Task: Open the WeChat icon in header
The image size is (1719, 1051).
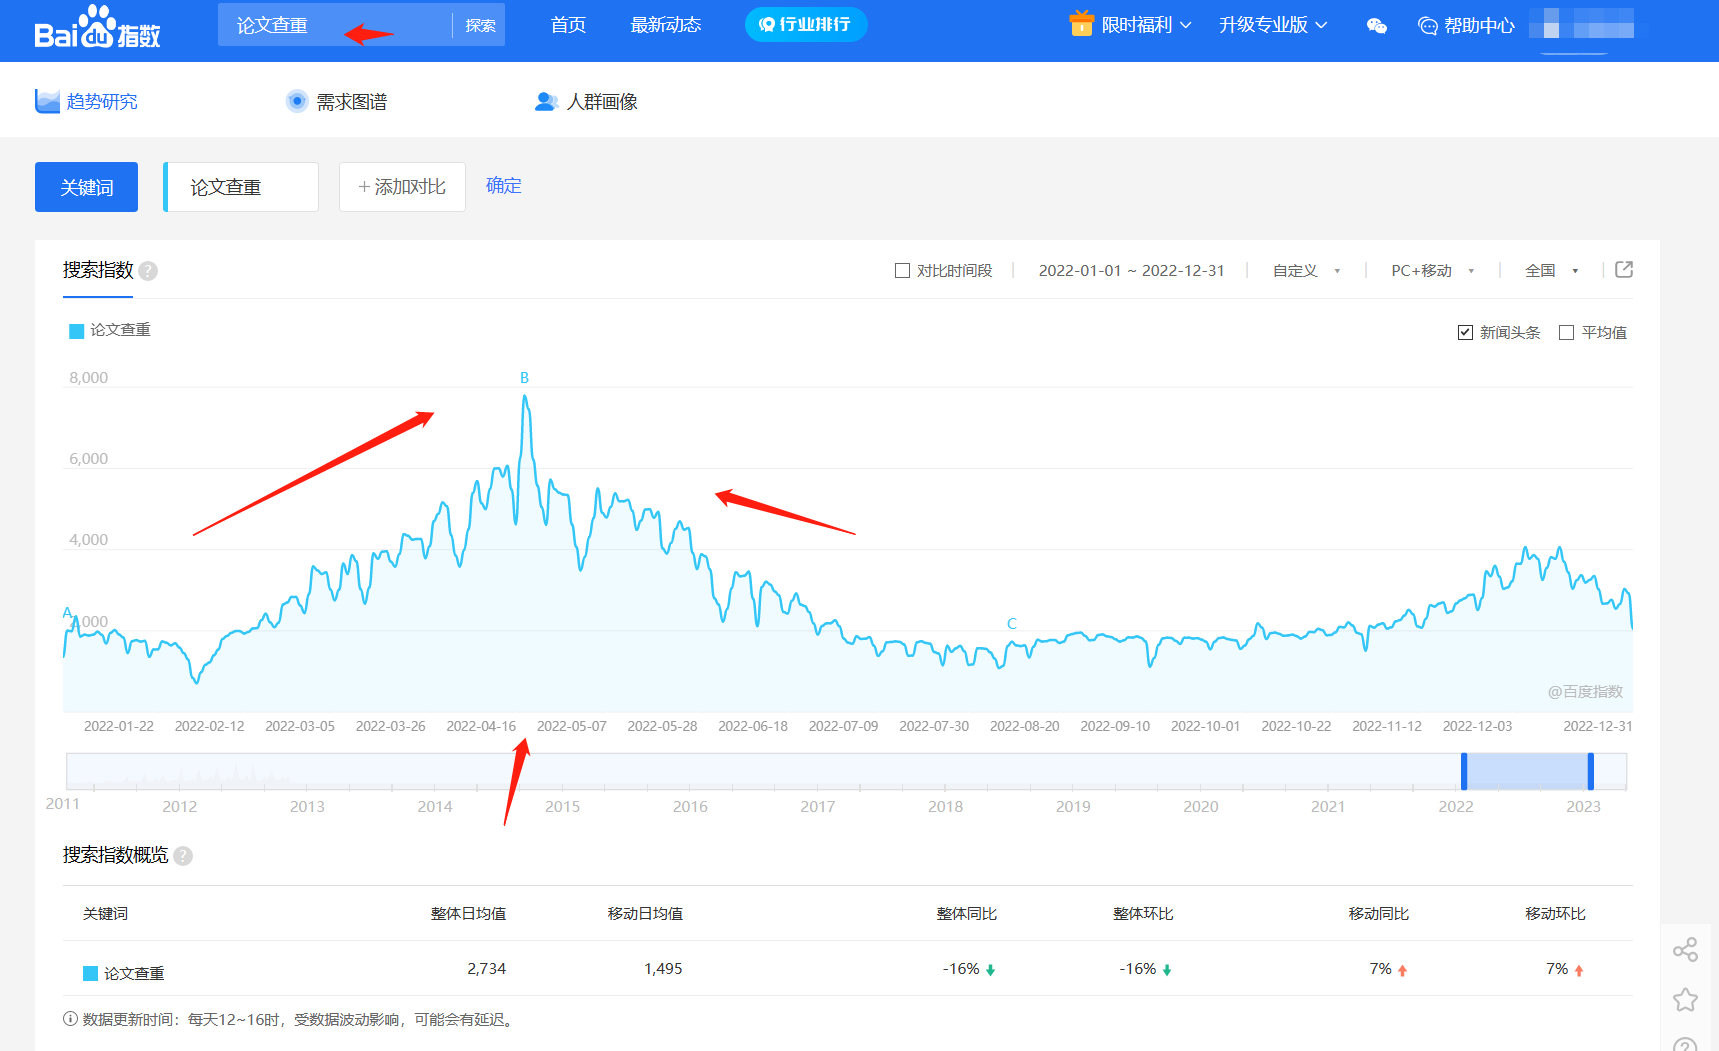Action: (x=1377, y=26)
